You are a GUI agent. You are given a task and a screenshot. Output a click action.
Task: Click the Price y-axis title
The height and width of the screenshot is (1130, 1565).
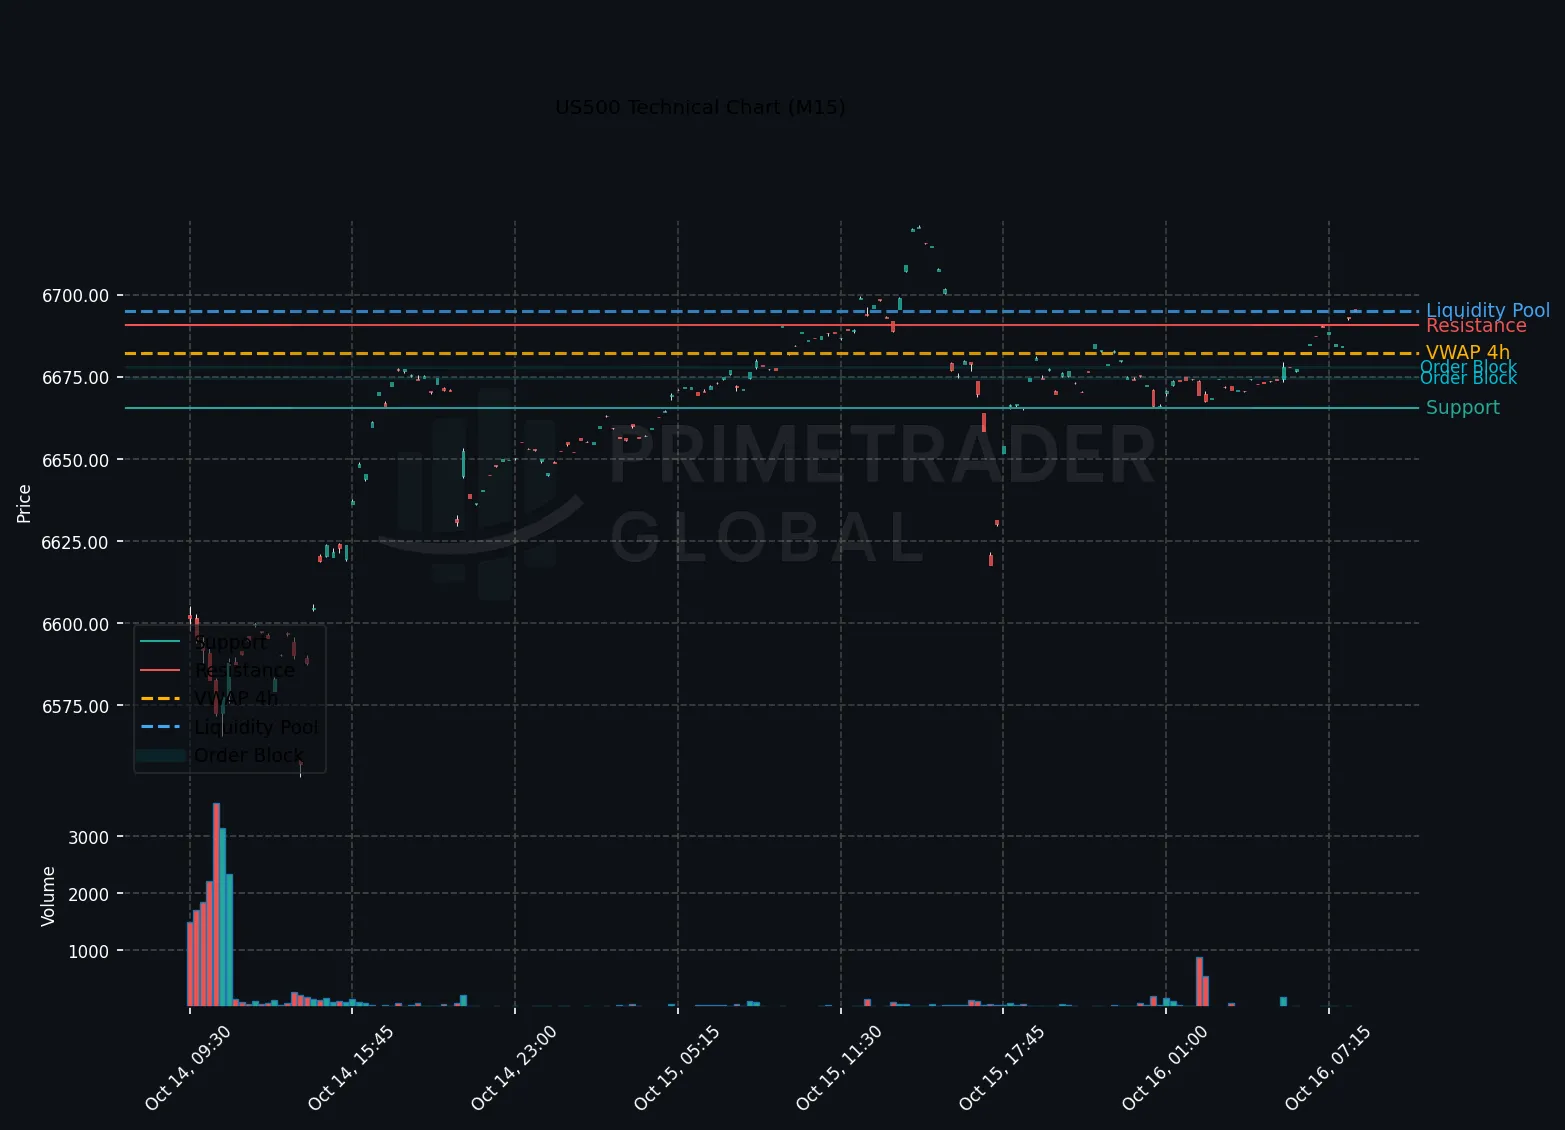(25, 503)
